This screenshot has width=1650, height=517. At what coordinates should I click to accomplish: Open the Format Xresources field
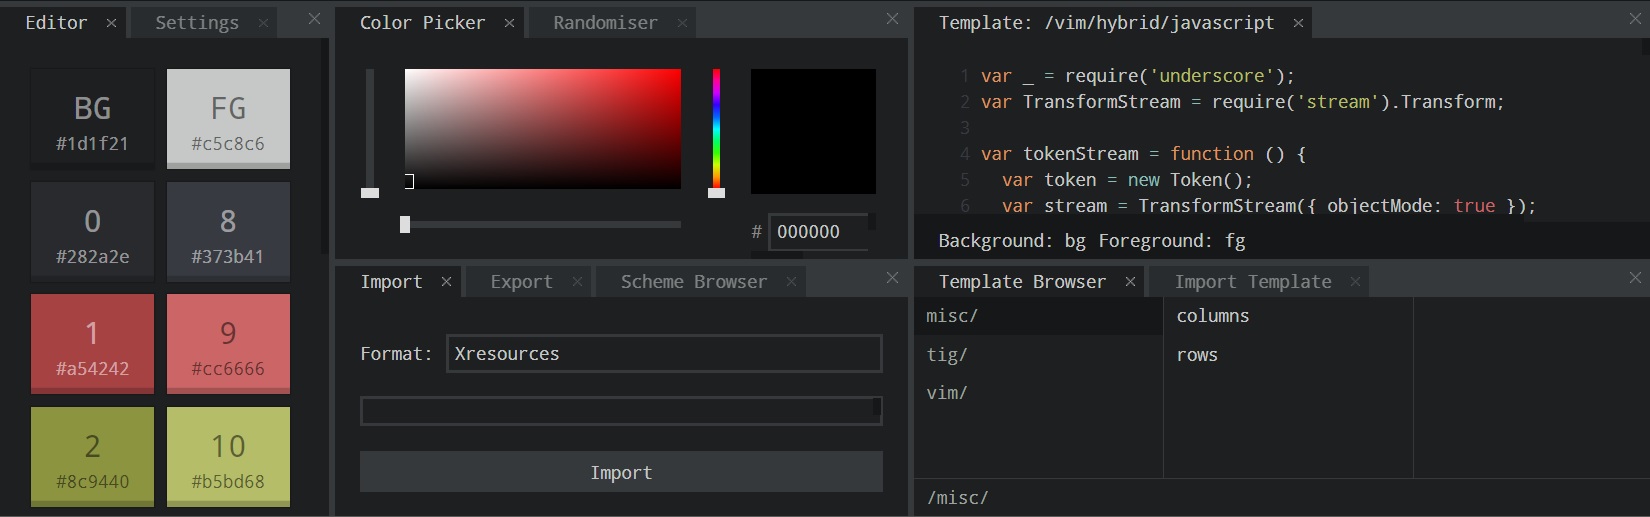(x=664, y=354)
